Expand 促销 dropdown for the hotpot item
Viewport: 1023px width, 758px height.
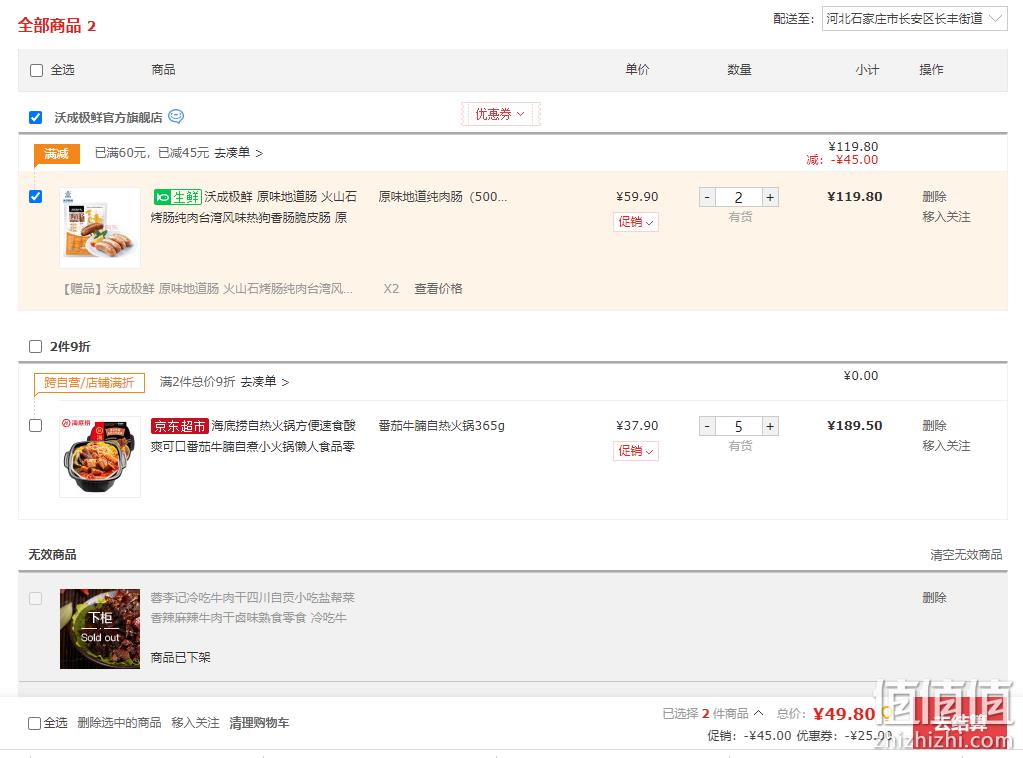(635, 451)
